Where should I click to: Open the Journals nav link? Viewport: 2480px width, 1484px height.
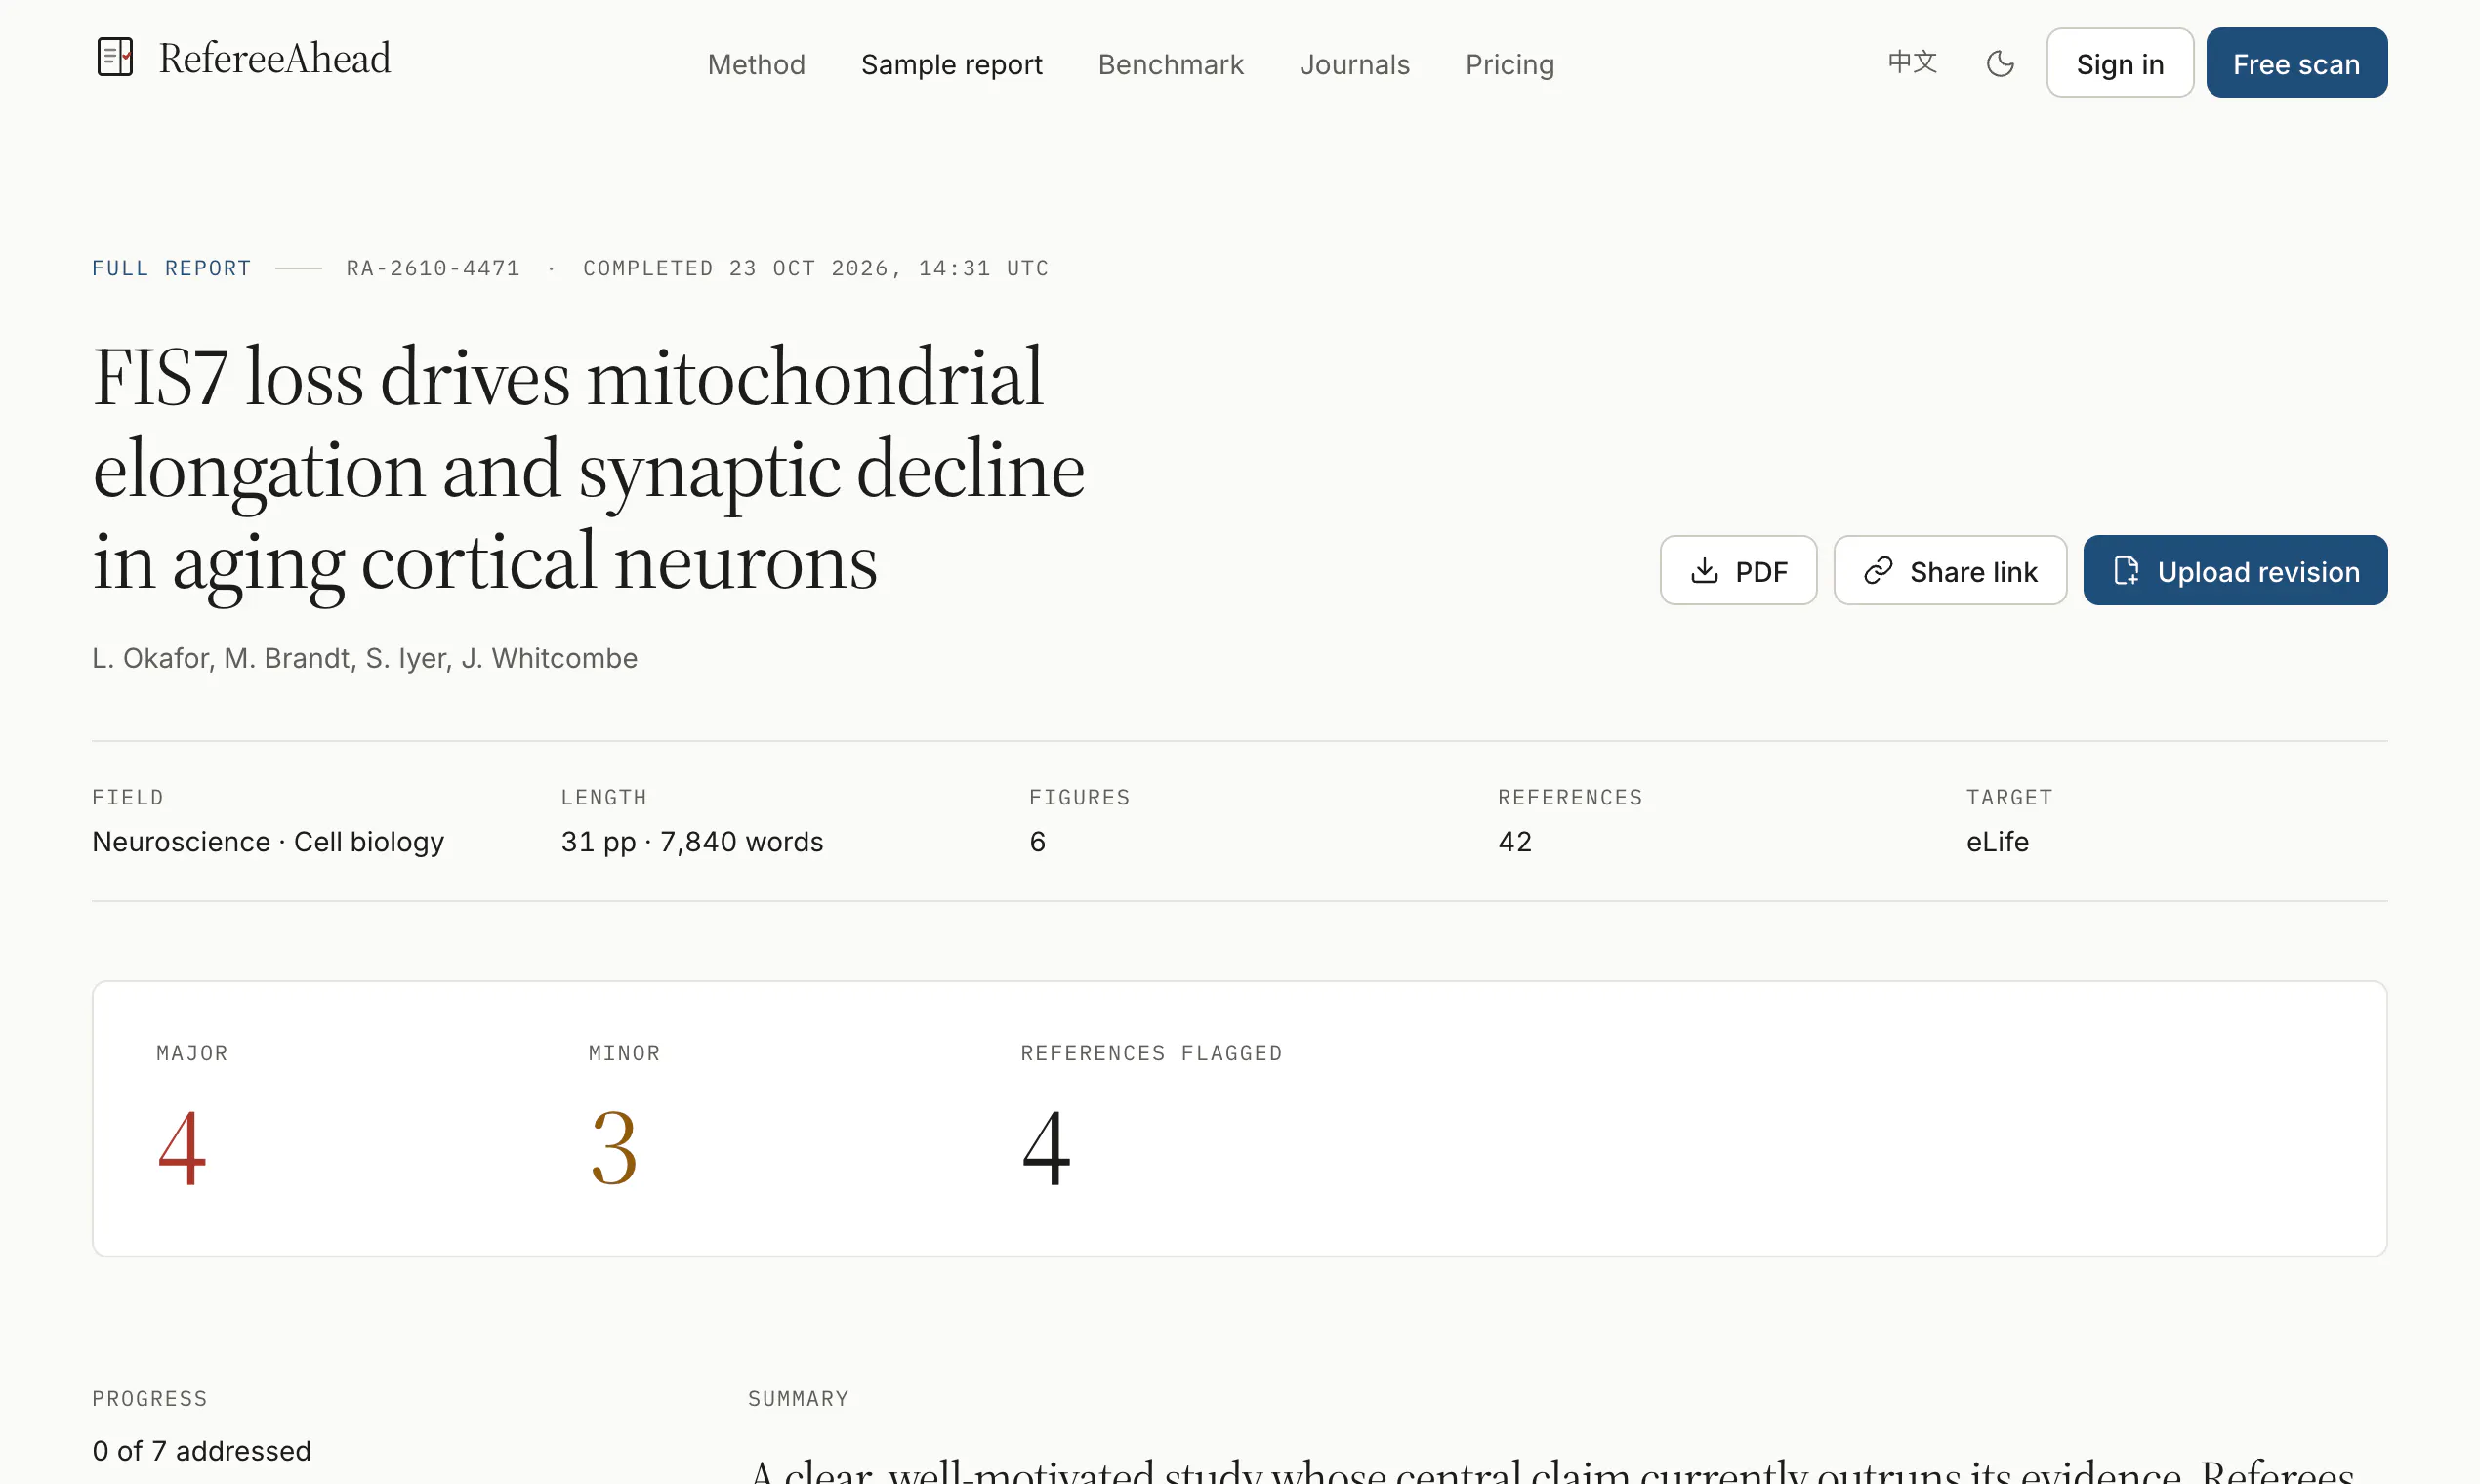[x=1354, y=64]
